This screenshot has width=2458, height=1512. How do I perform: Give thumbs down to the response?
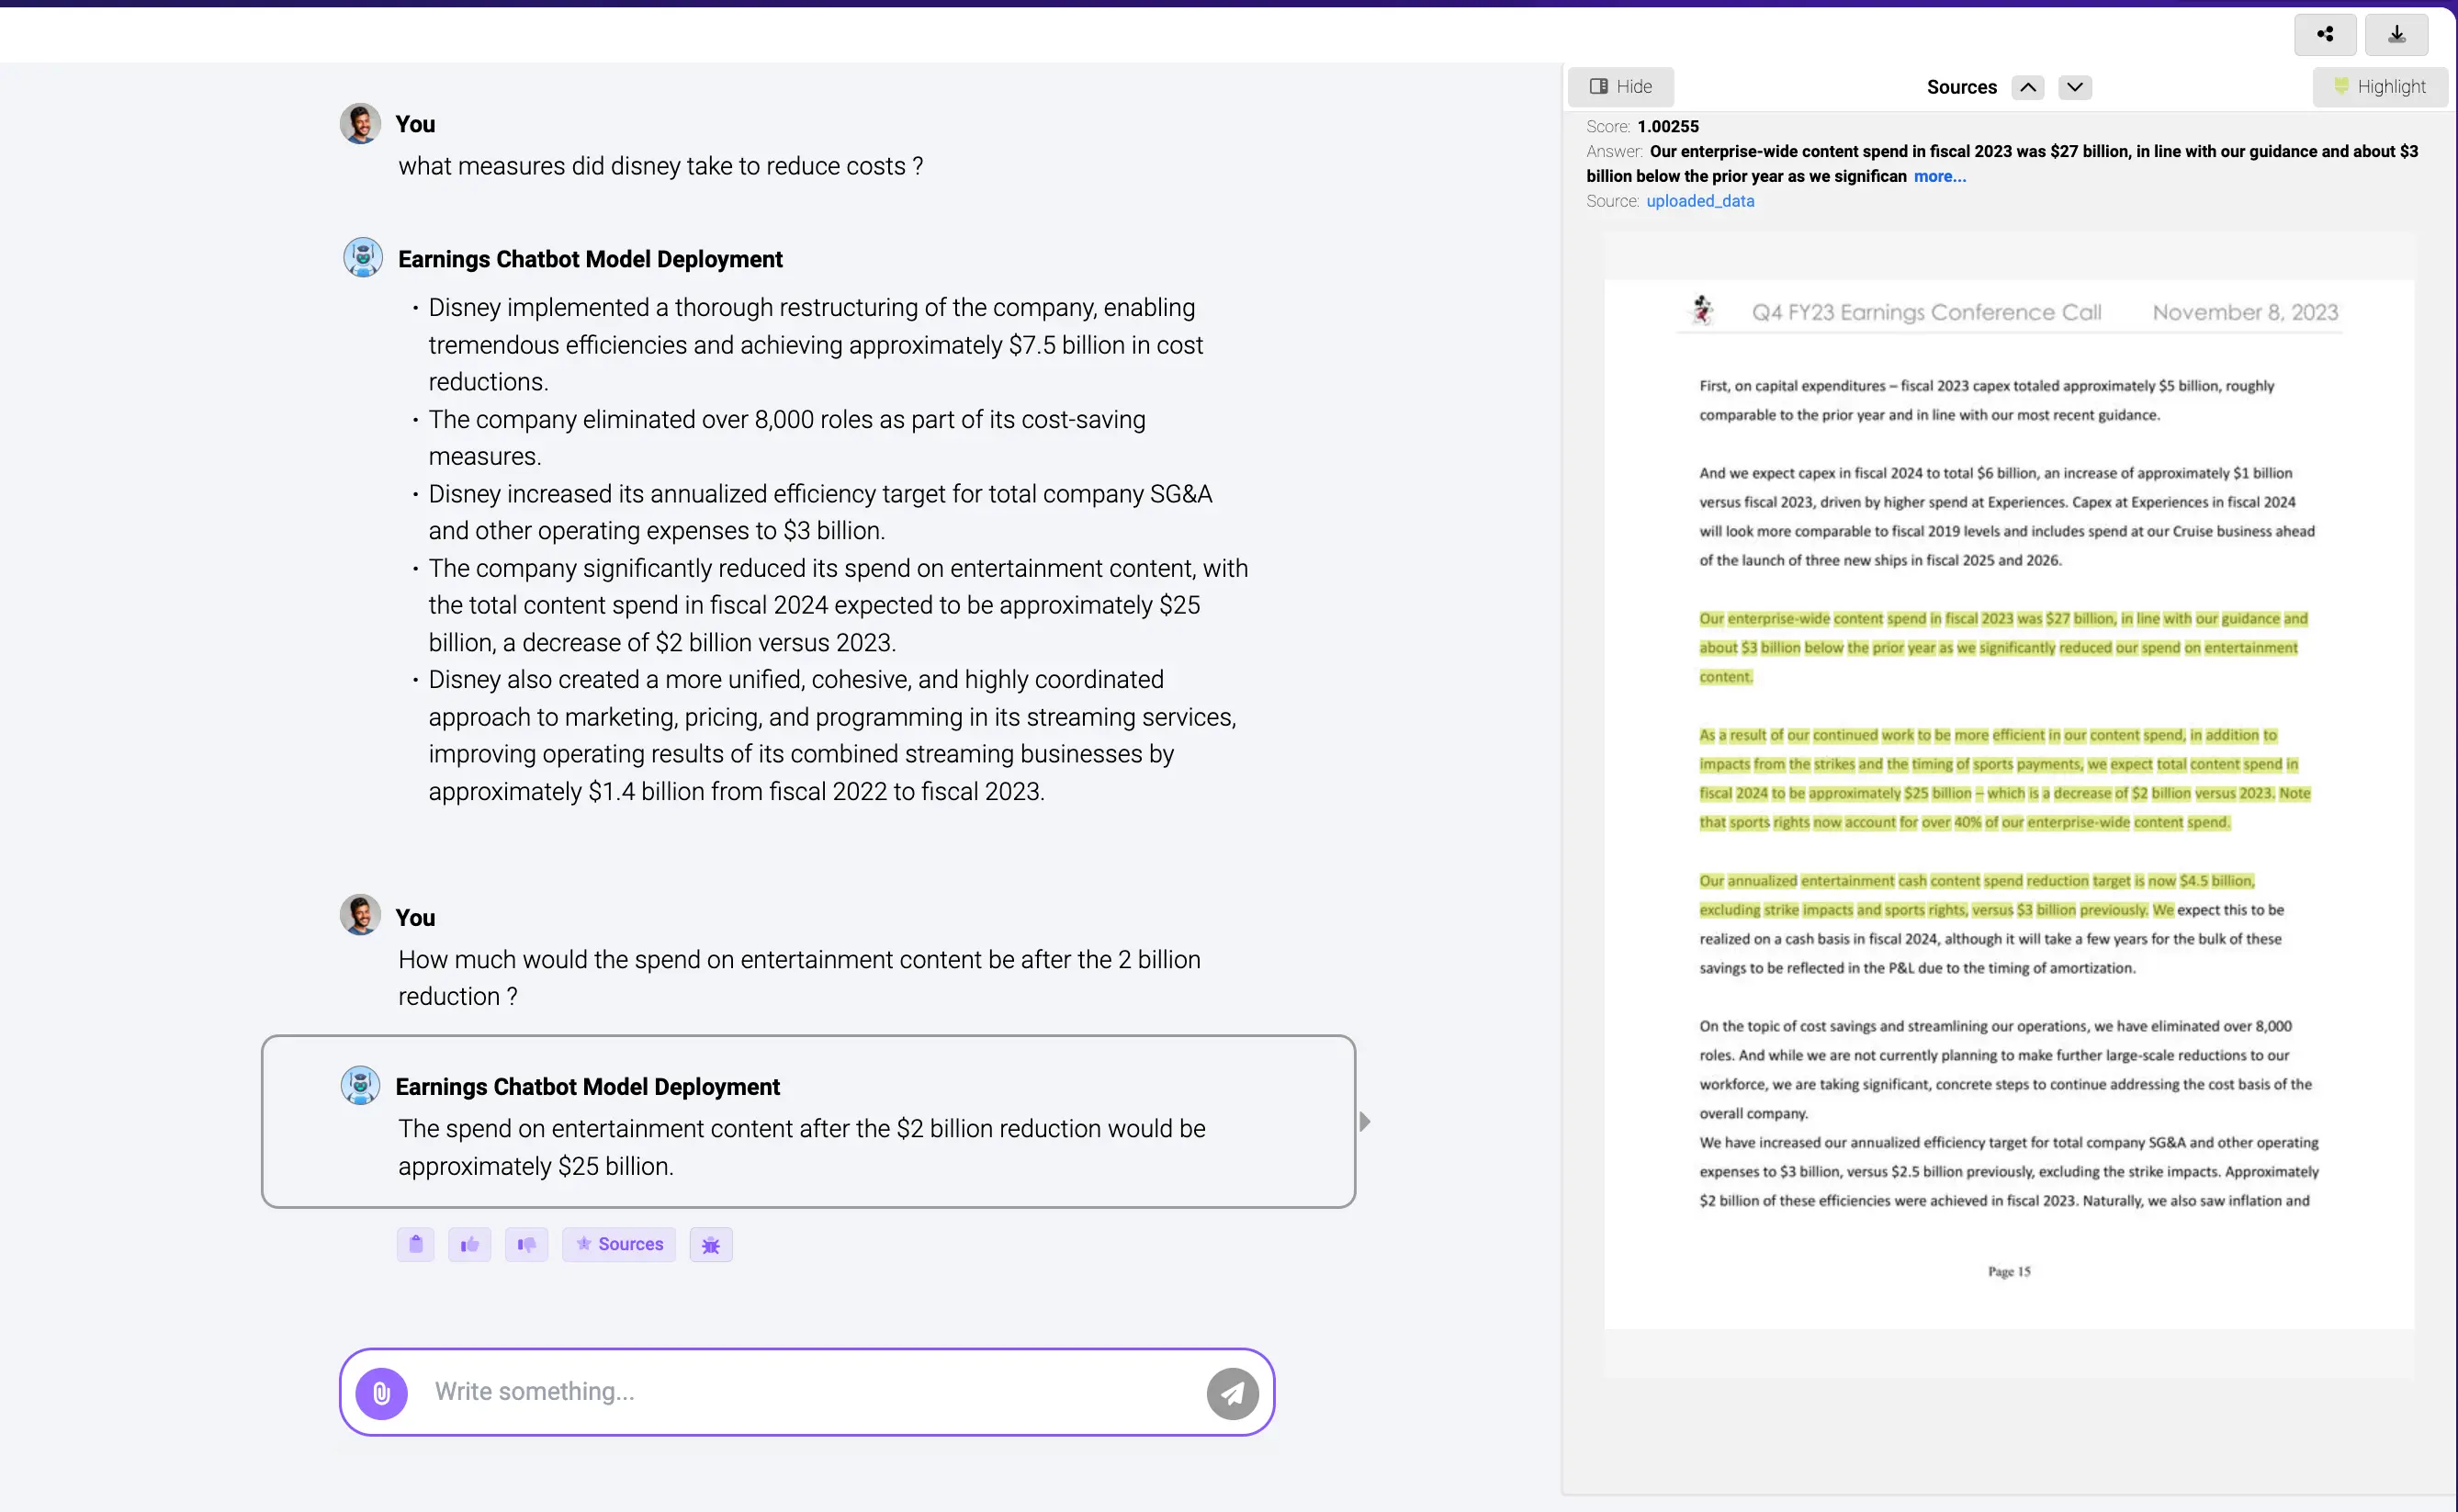tap(526, 1244)
